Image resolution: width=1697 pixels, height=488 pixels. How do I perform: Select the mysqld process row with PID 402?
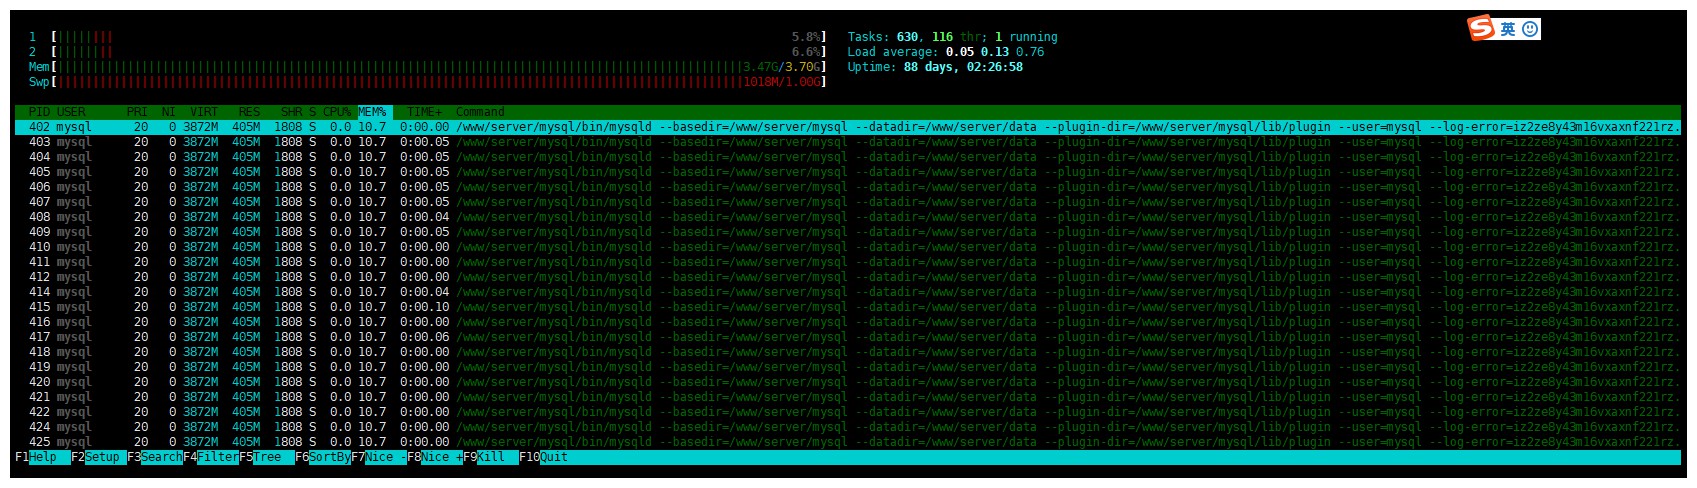point(847,127)
